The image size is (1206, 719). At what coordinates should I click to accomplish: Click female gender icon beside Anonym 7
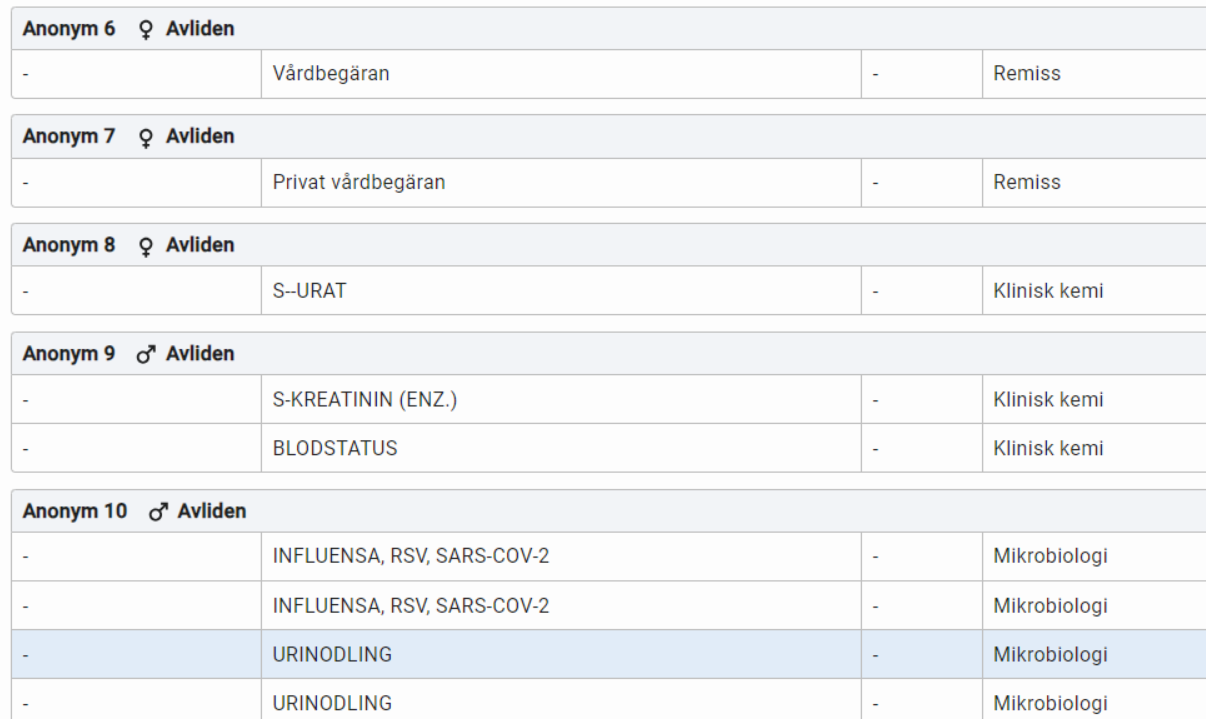[146, 137]
